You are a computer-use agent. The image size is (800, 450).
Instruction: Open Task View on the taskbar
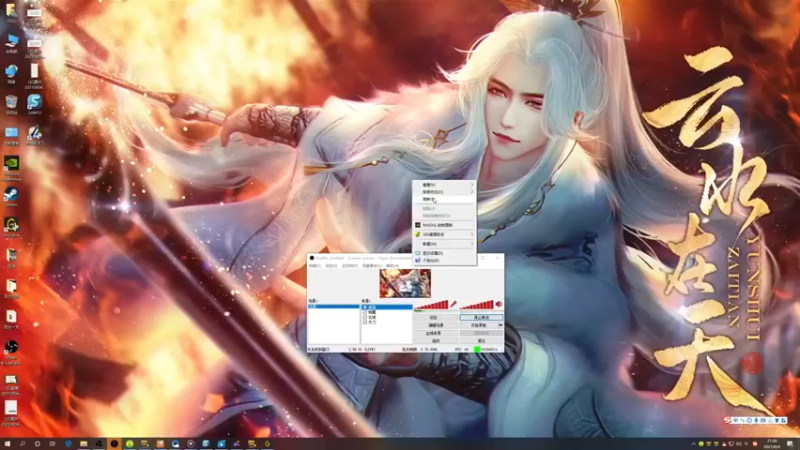tap(52, 444)
